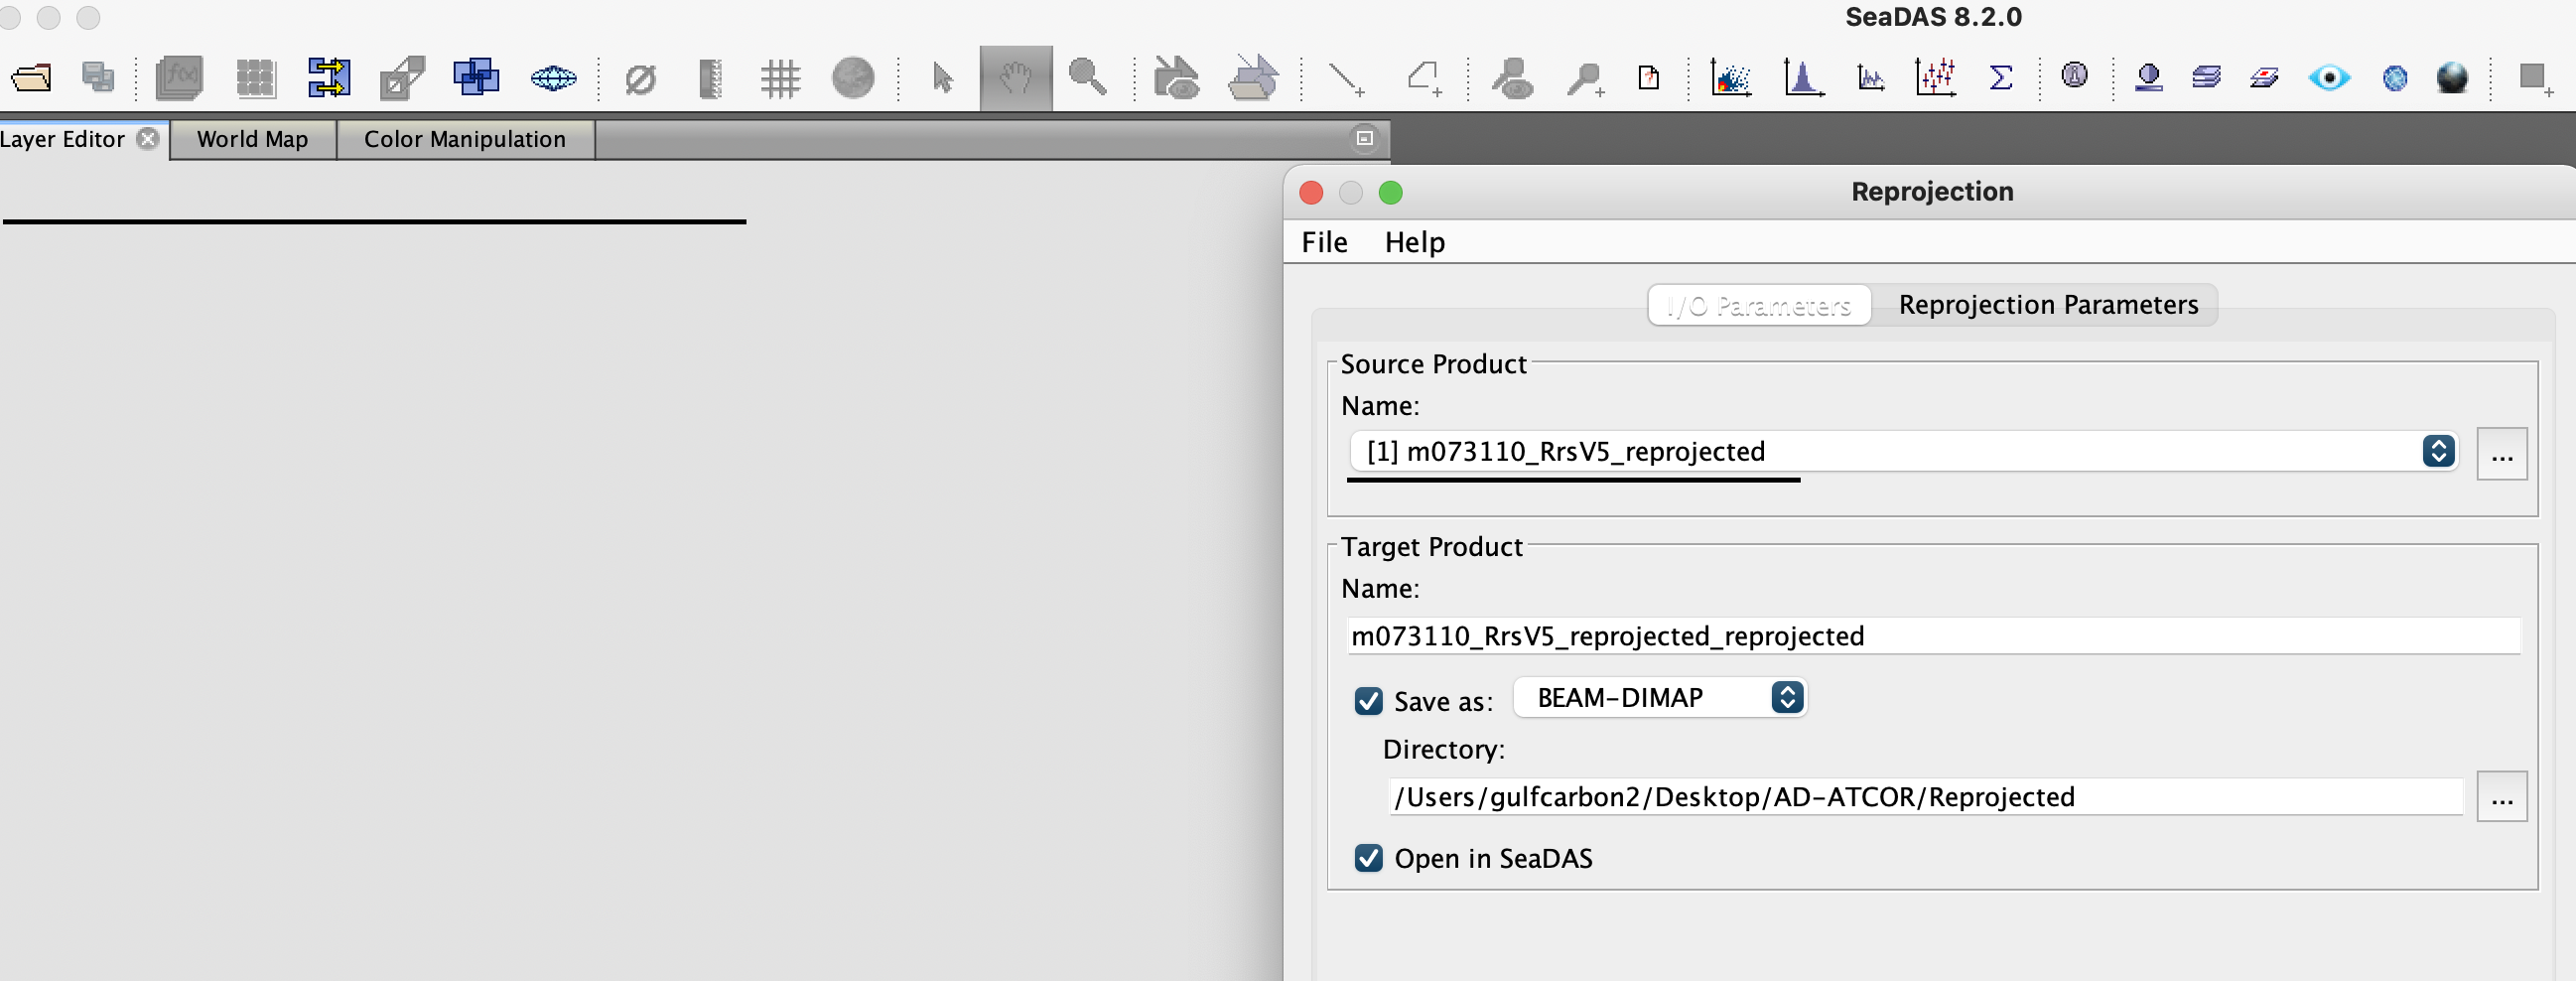The image size is (2576, 981).
Task: Toggle the Save as checkbox
Action: point(1369,701)
